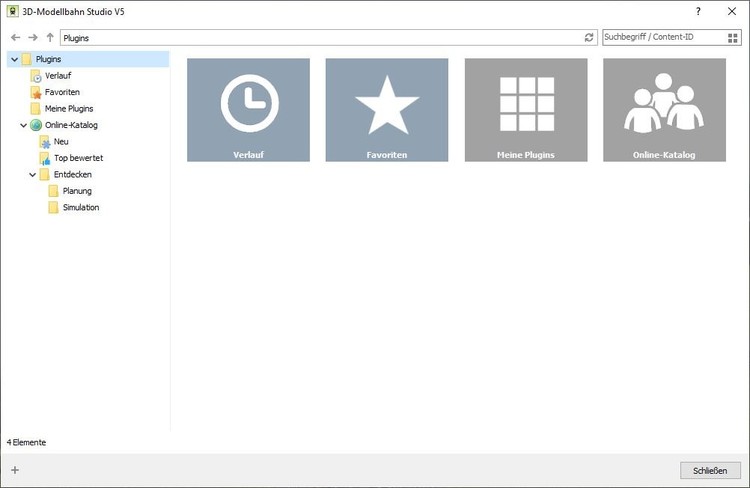Navigate up one folder level

[50, 37]
